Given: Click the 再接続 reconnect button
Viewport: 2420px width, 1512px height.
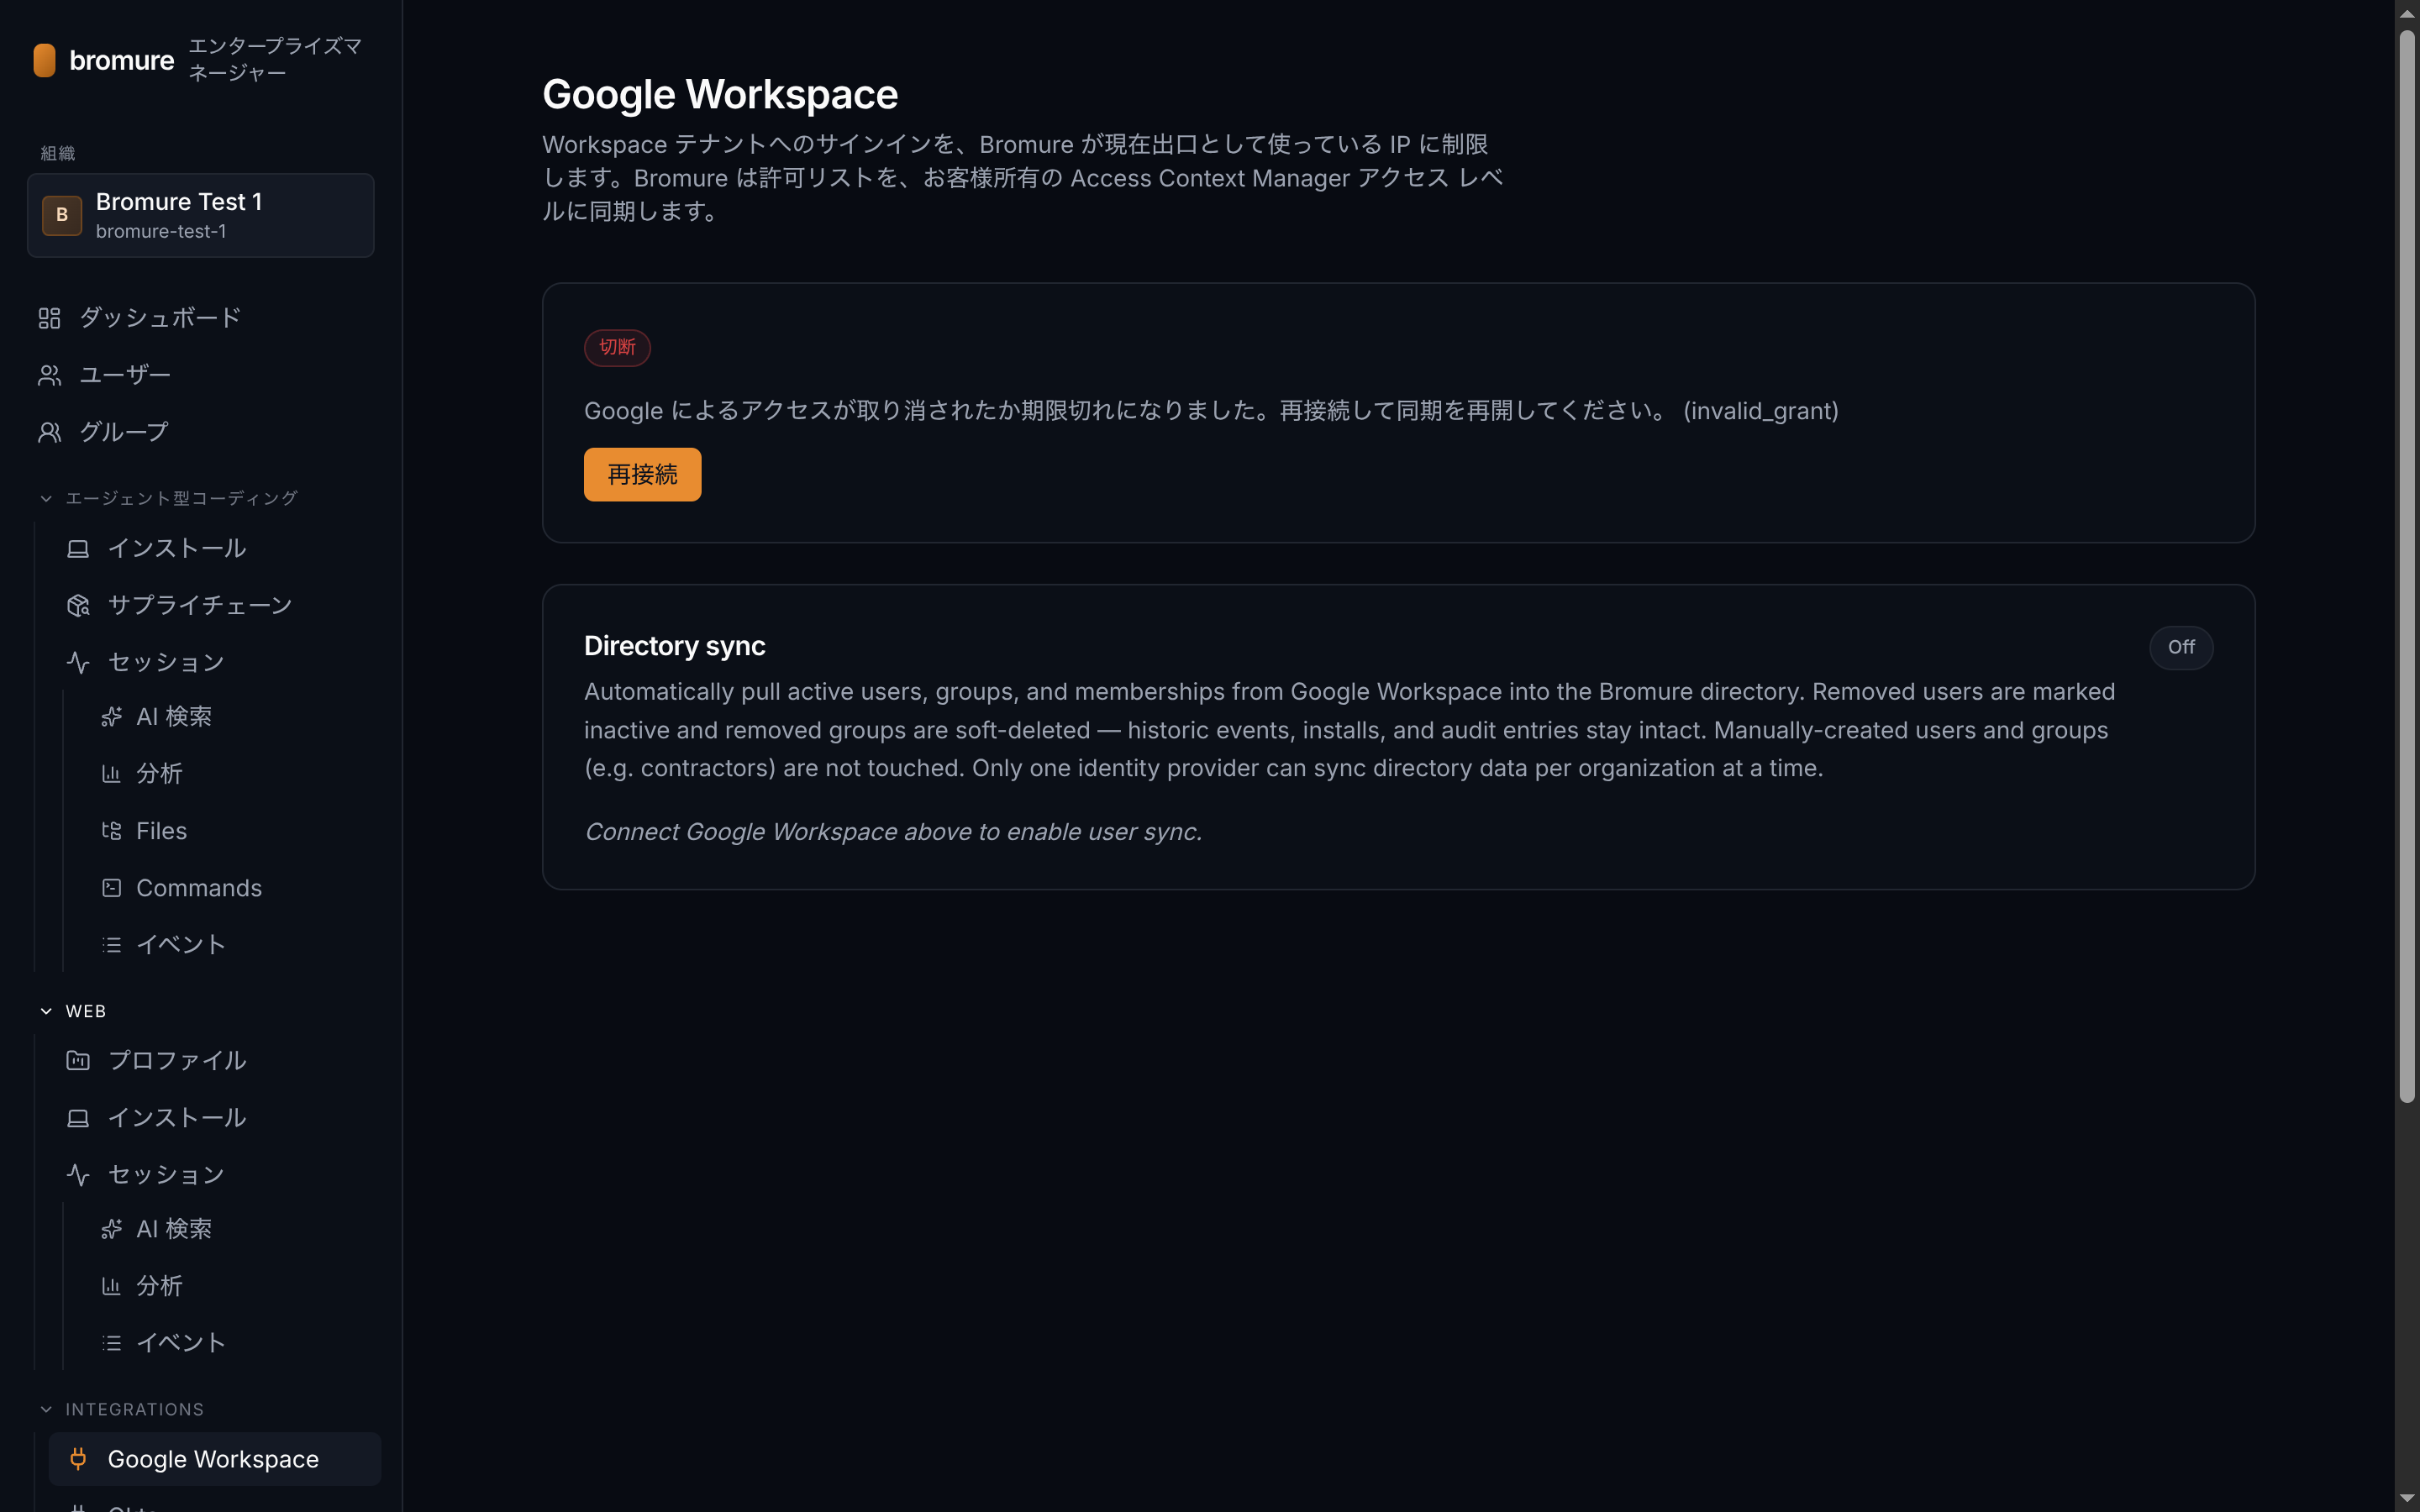Looking at the screenshot, I should [x=642, y=474].
